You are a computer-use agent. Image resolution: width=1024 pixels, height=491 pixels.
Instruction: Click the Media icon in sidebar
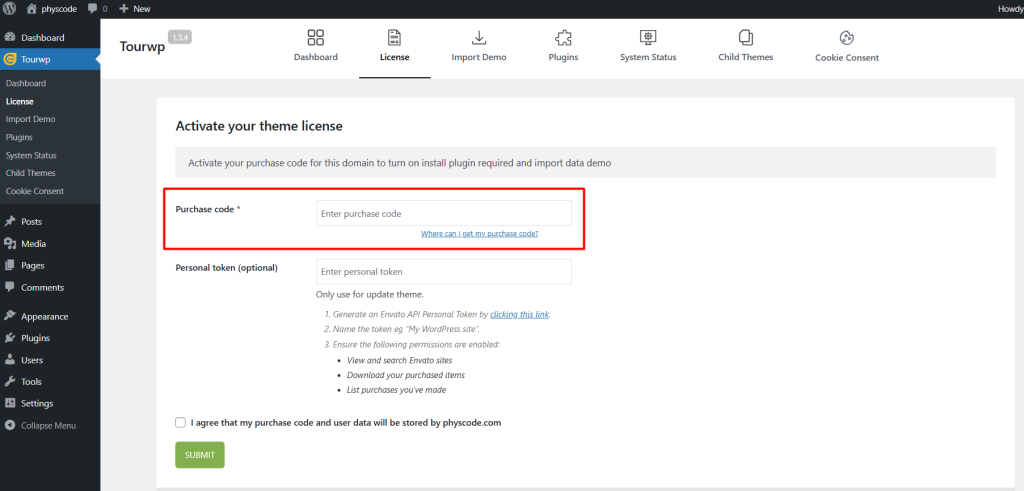(x=10, y=244)
